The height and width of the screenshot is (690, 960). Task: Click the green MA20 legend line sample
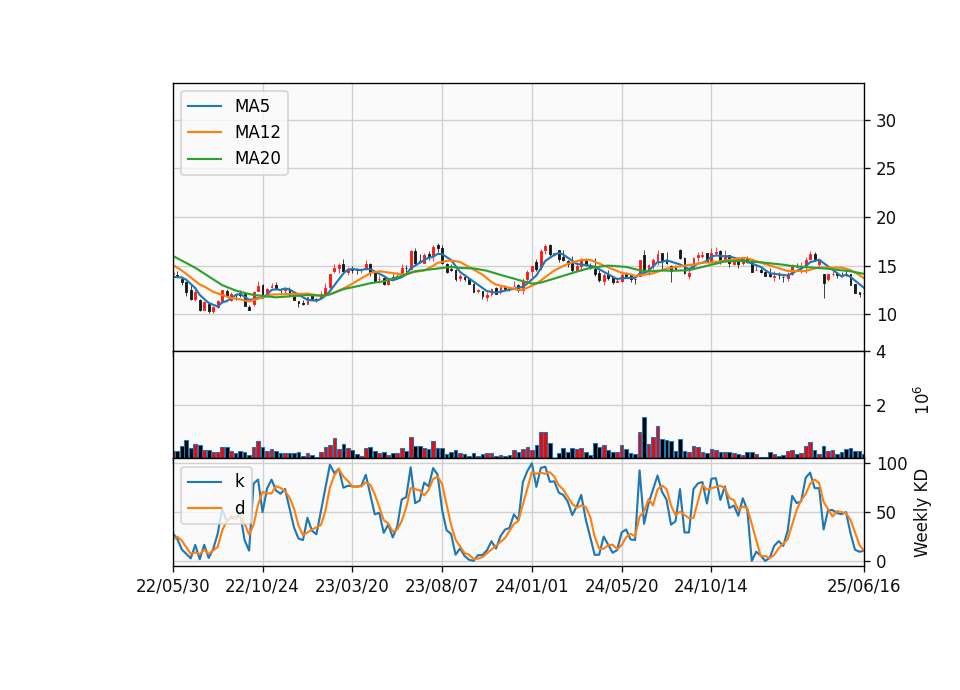(x=204, y=159)
